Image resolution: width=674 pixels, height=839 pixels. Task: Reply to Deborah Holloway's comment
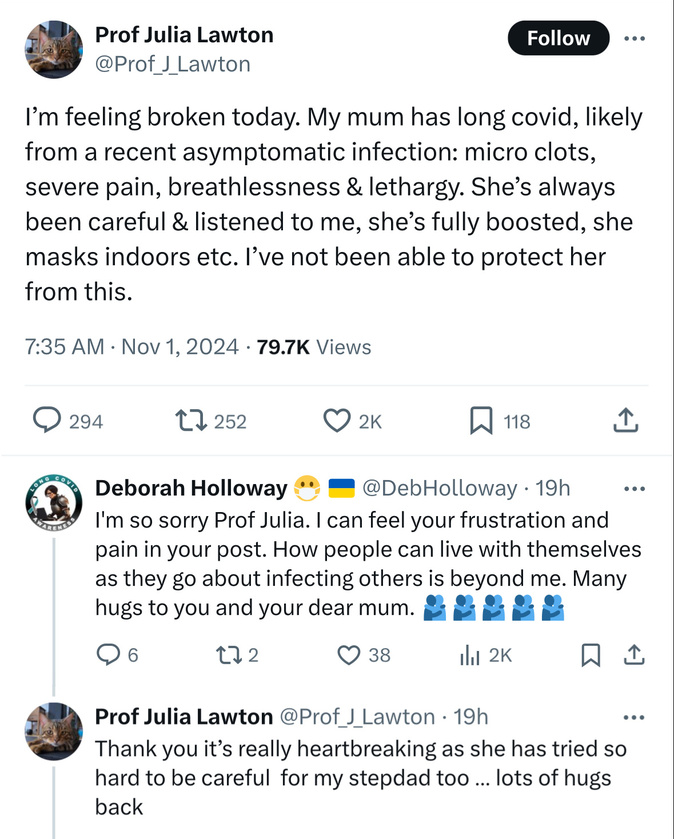[108, 655]
